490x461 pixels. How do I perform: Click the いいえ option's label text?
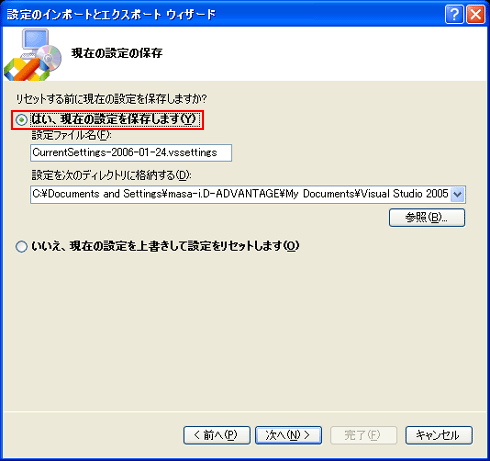click(x=165, y=247)
